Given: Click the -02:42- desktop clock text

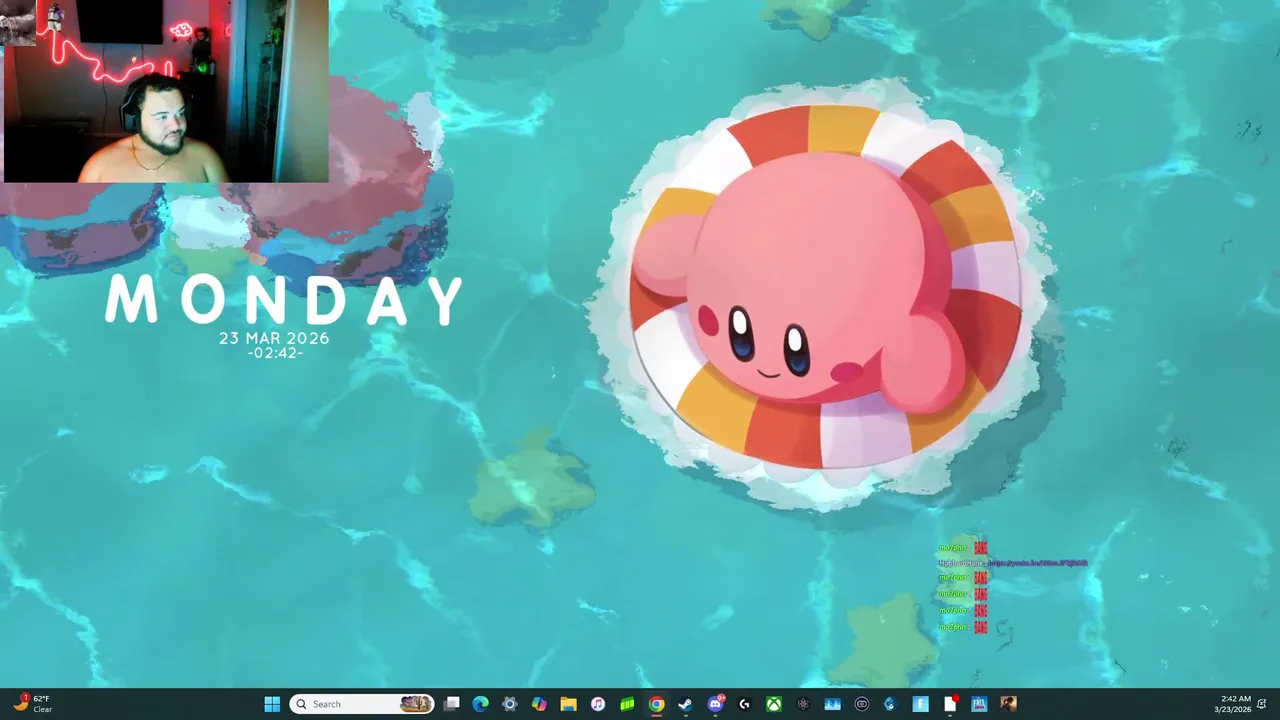Looking at the screenshot, I should [x=275, y=353].
